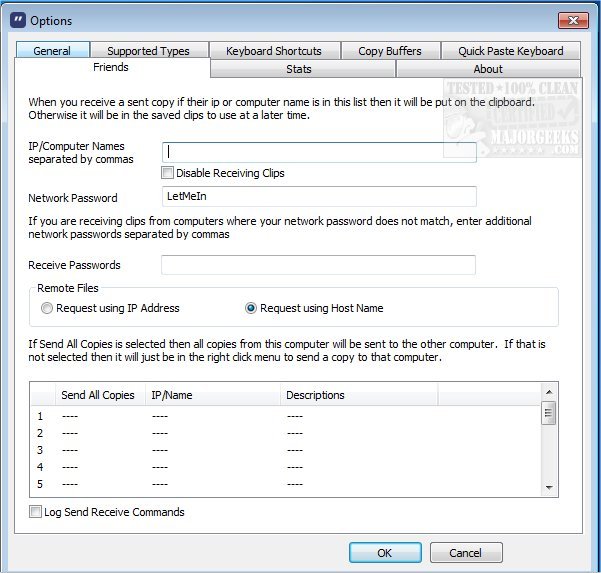The image size is (601, 573).
Task: Click the Descriptions column header
Action: 359,395
